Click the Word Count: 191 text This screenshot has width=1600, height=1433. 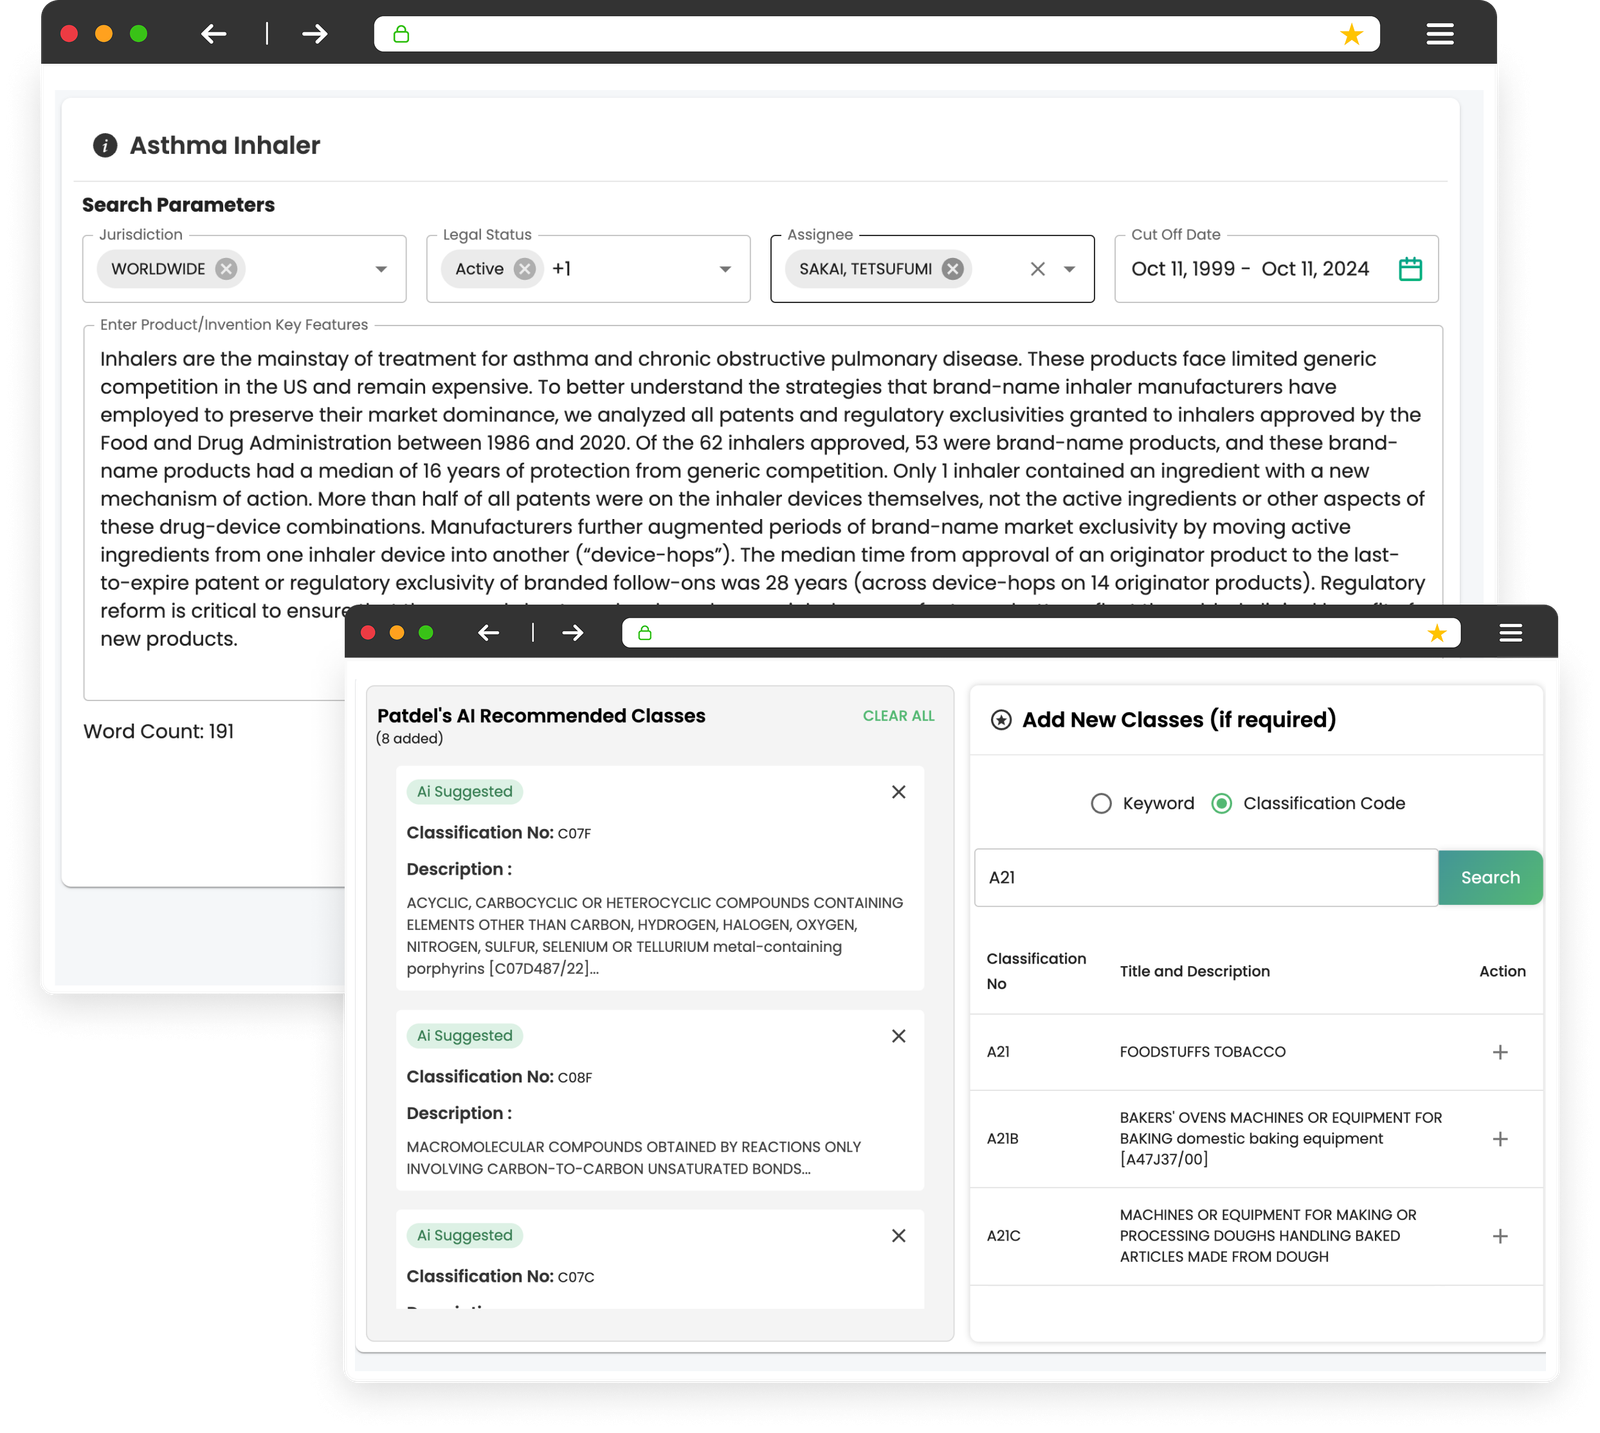click(159, 732)
